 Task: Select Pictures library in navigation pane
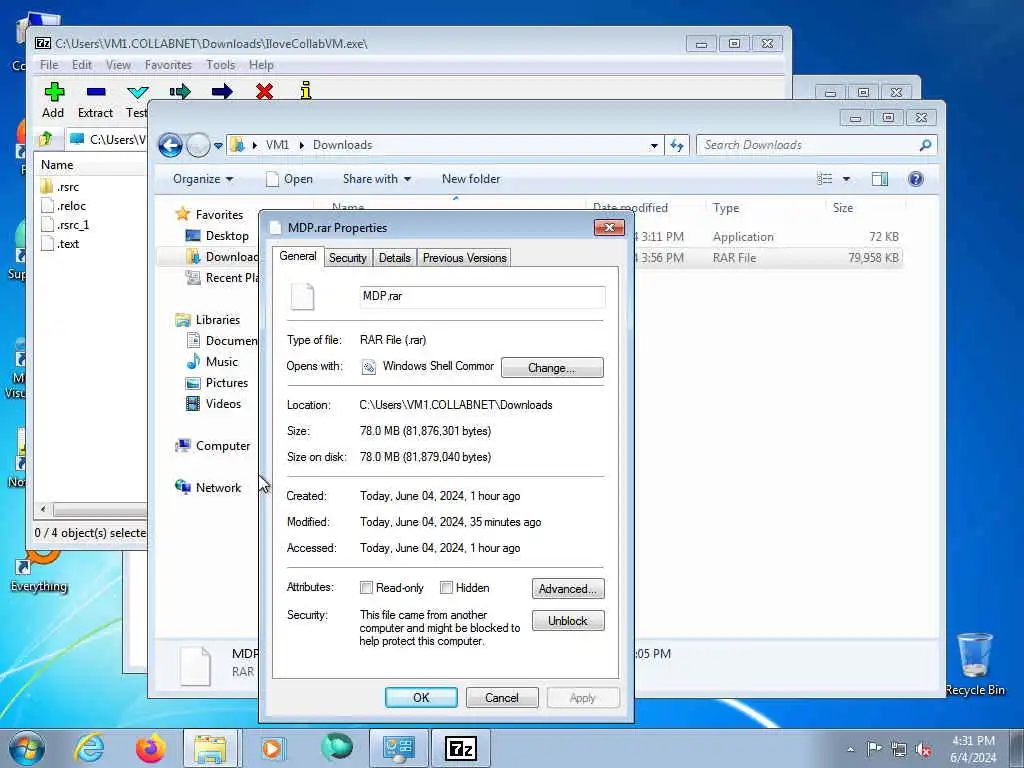[x=217, y=383]
